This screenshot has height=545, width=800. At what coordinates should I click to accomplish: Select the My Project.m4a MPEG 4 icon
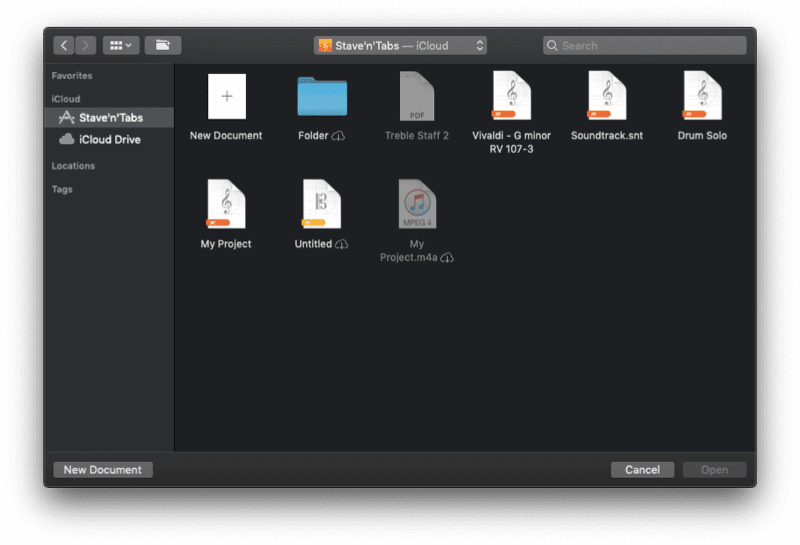(x=417, y=204)
